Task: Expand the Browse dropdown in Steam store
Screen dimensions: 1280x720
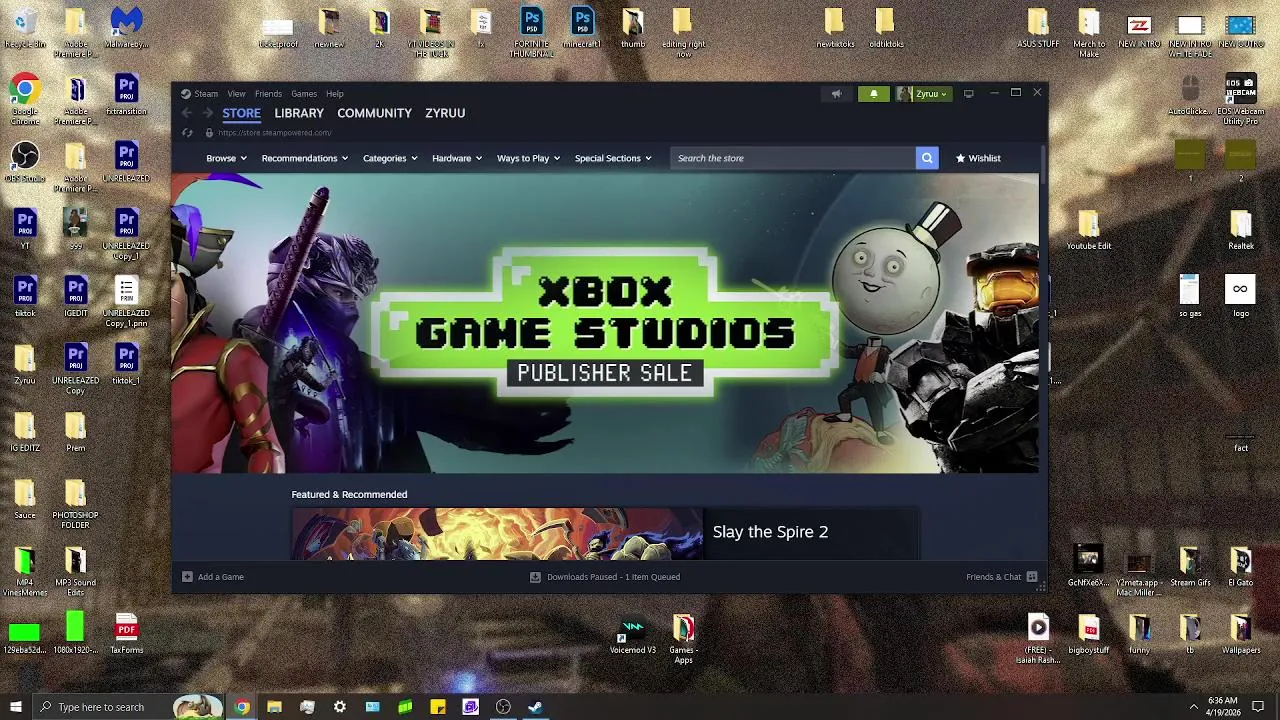Action: pyautogui.click(x=226, y=158)
